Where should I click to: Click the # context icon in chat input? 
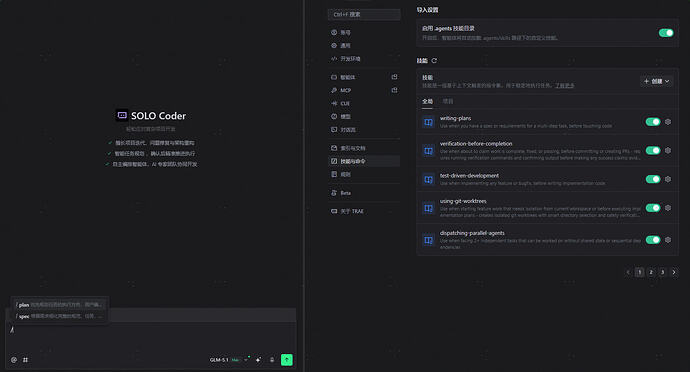pos(26,360)
